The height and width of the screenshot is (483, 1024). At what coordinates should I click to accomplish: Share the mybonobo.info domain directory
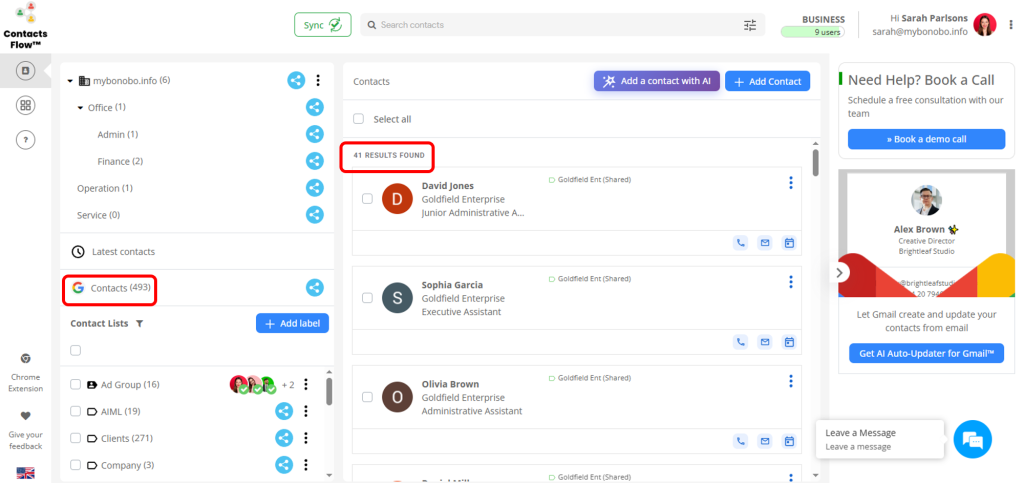tap(296, 80)
